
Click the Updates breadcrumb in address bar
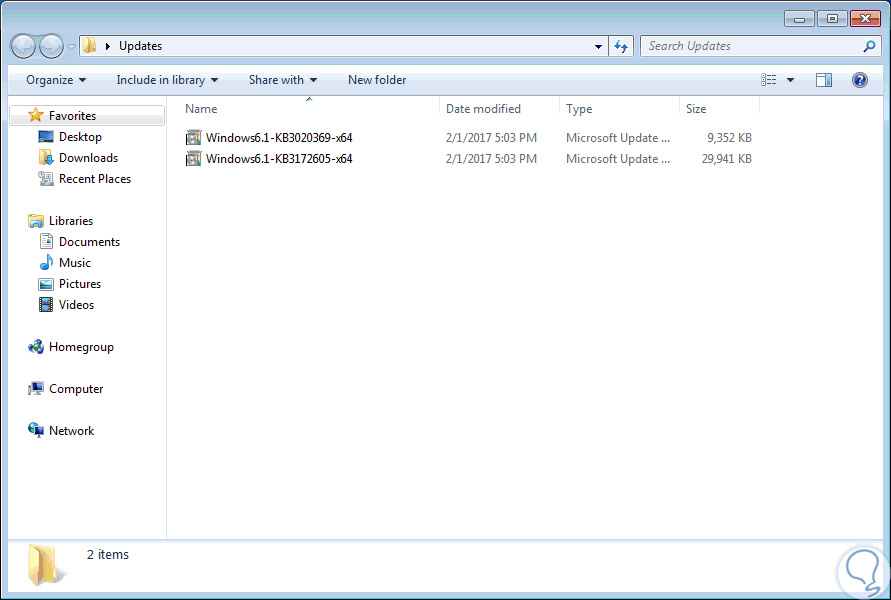140,46
